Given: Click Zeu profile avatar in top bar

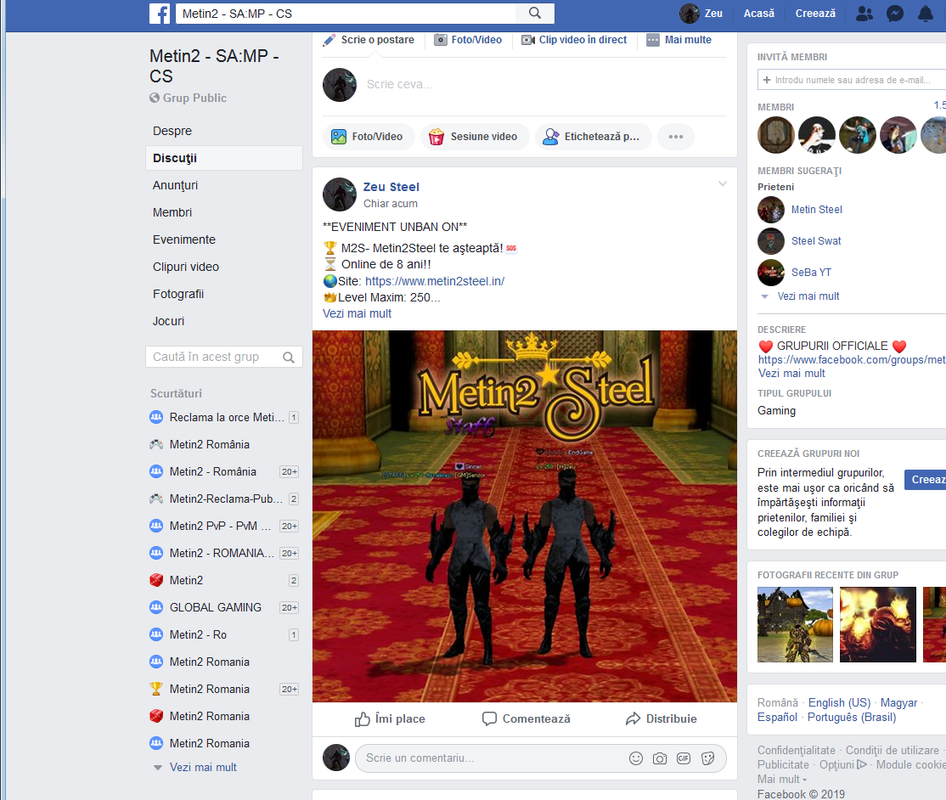Looking at the screenshot, I should [x=689, y=13].
